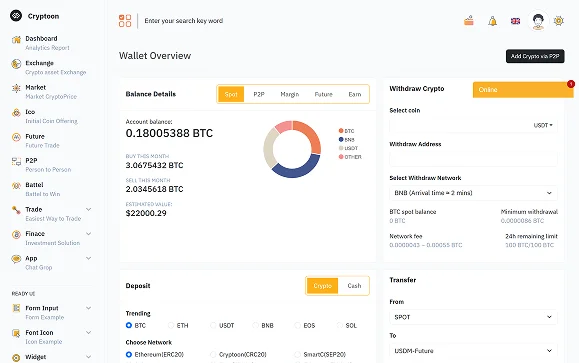Click the USDT legend color swatch
This screenshot has width=579, height=363.
[x=341, y=148]
